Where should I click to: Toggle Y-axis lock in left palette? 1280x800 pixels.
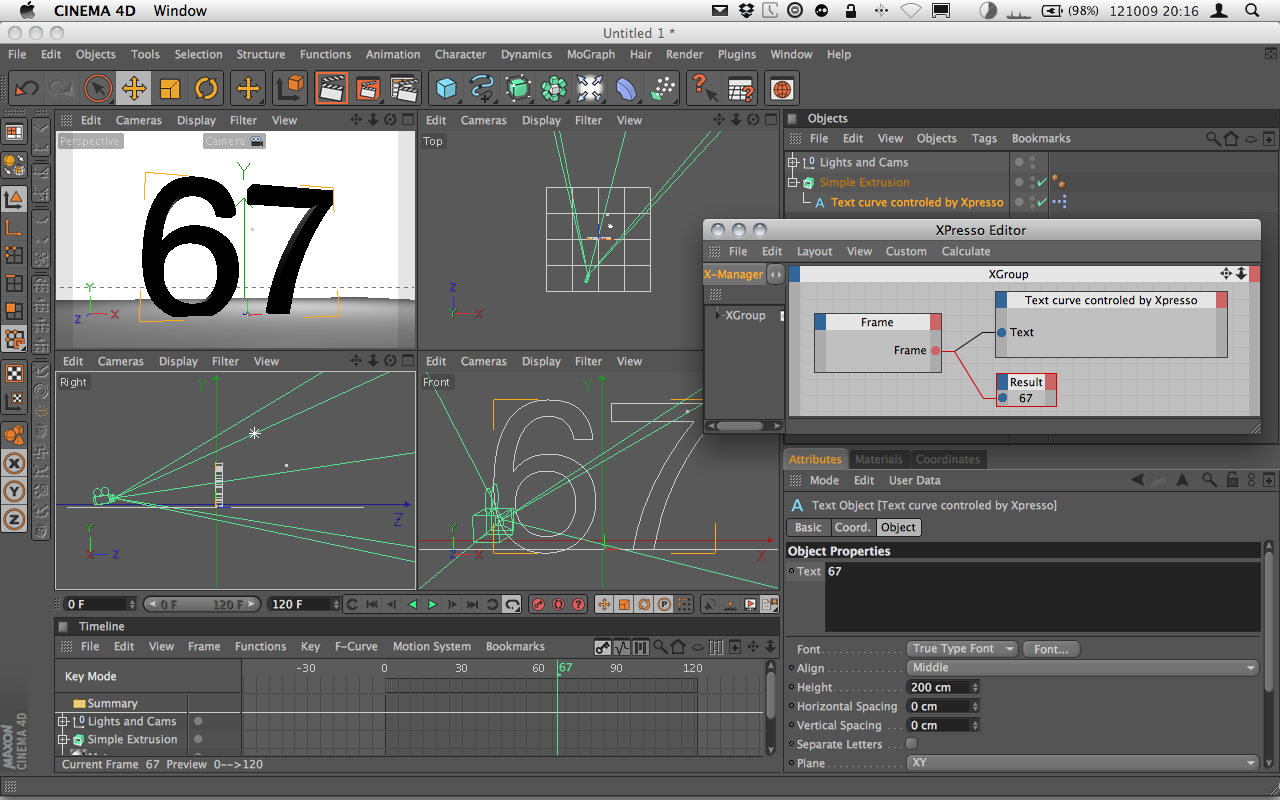[x=15, y=491]
